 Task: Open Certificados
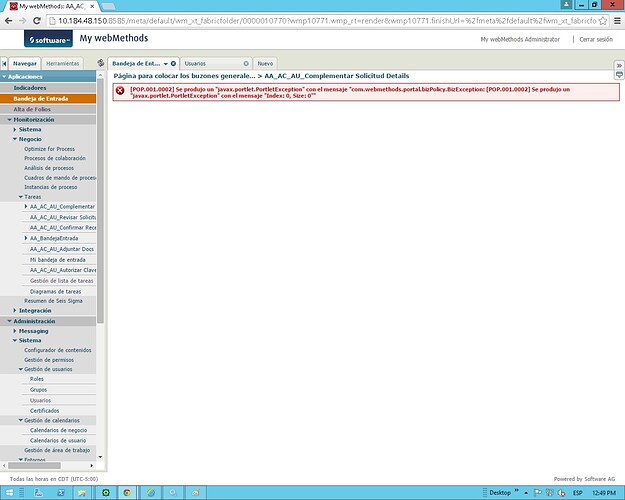(x=45, y=410)
